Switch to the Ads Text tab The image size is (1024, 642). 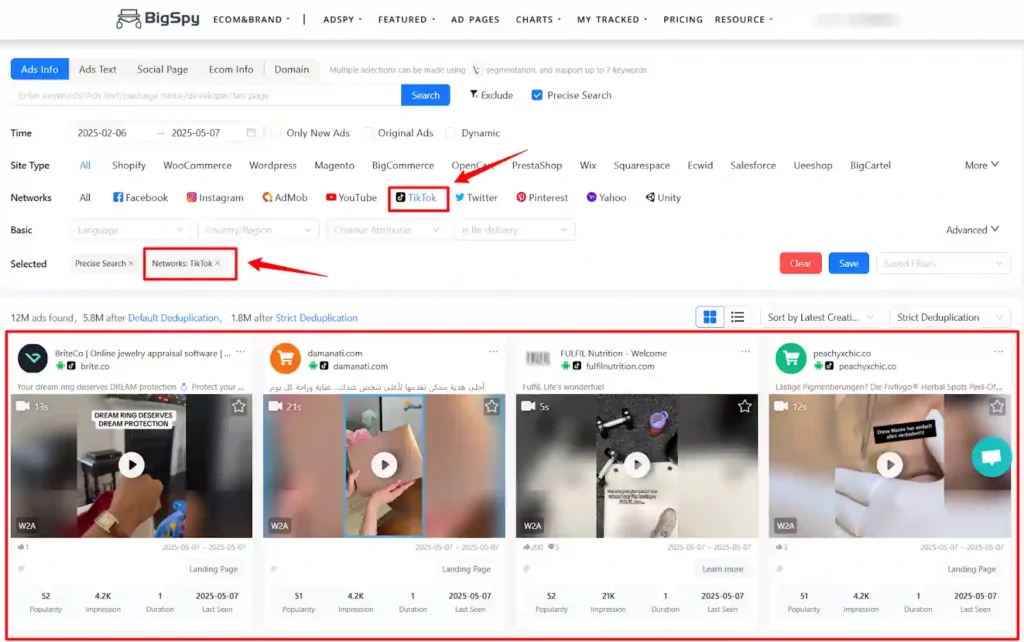98,69
